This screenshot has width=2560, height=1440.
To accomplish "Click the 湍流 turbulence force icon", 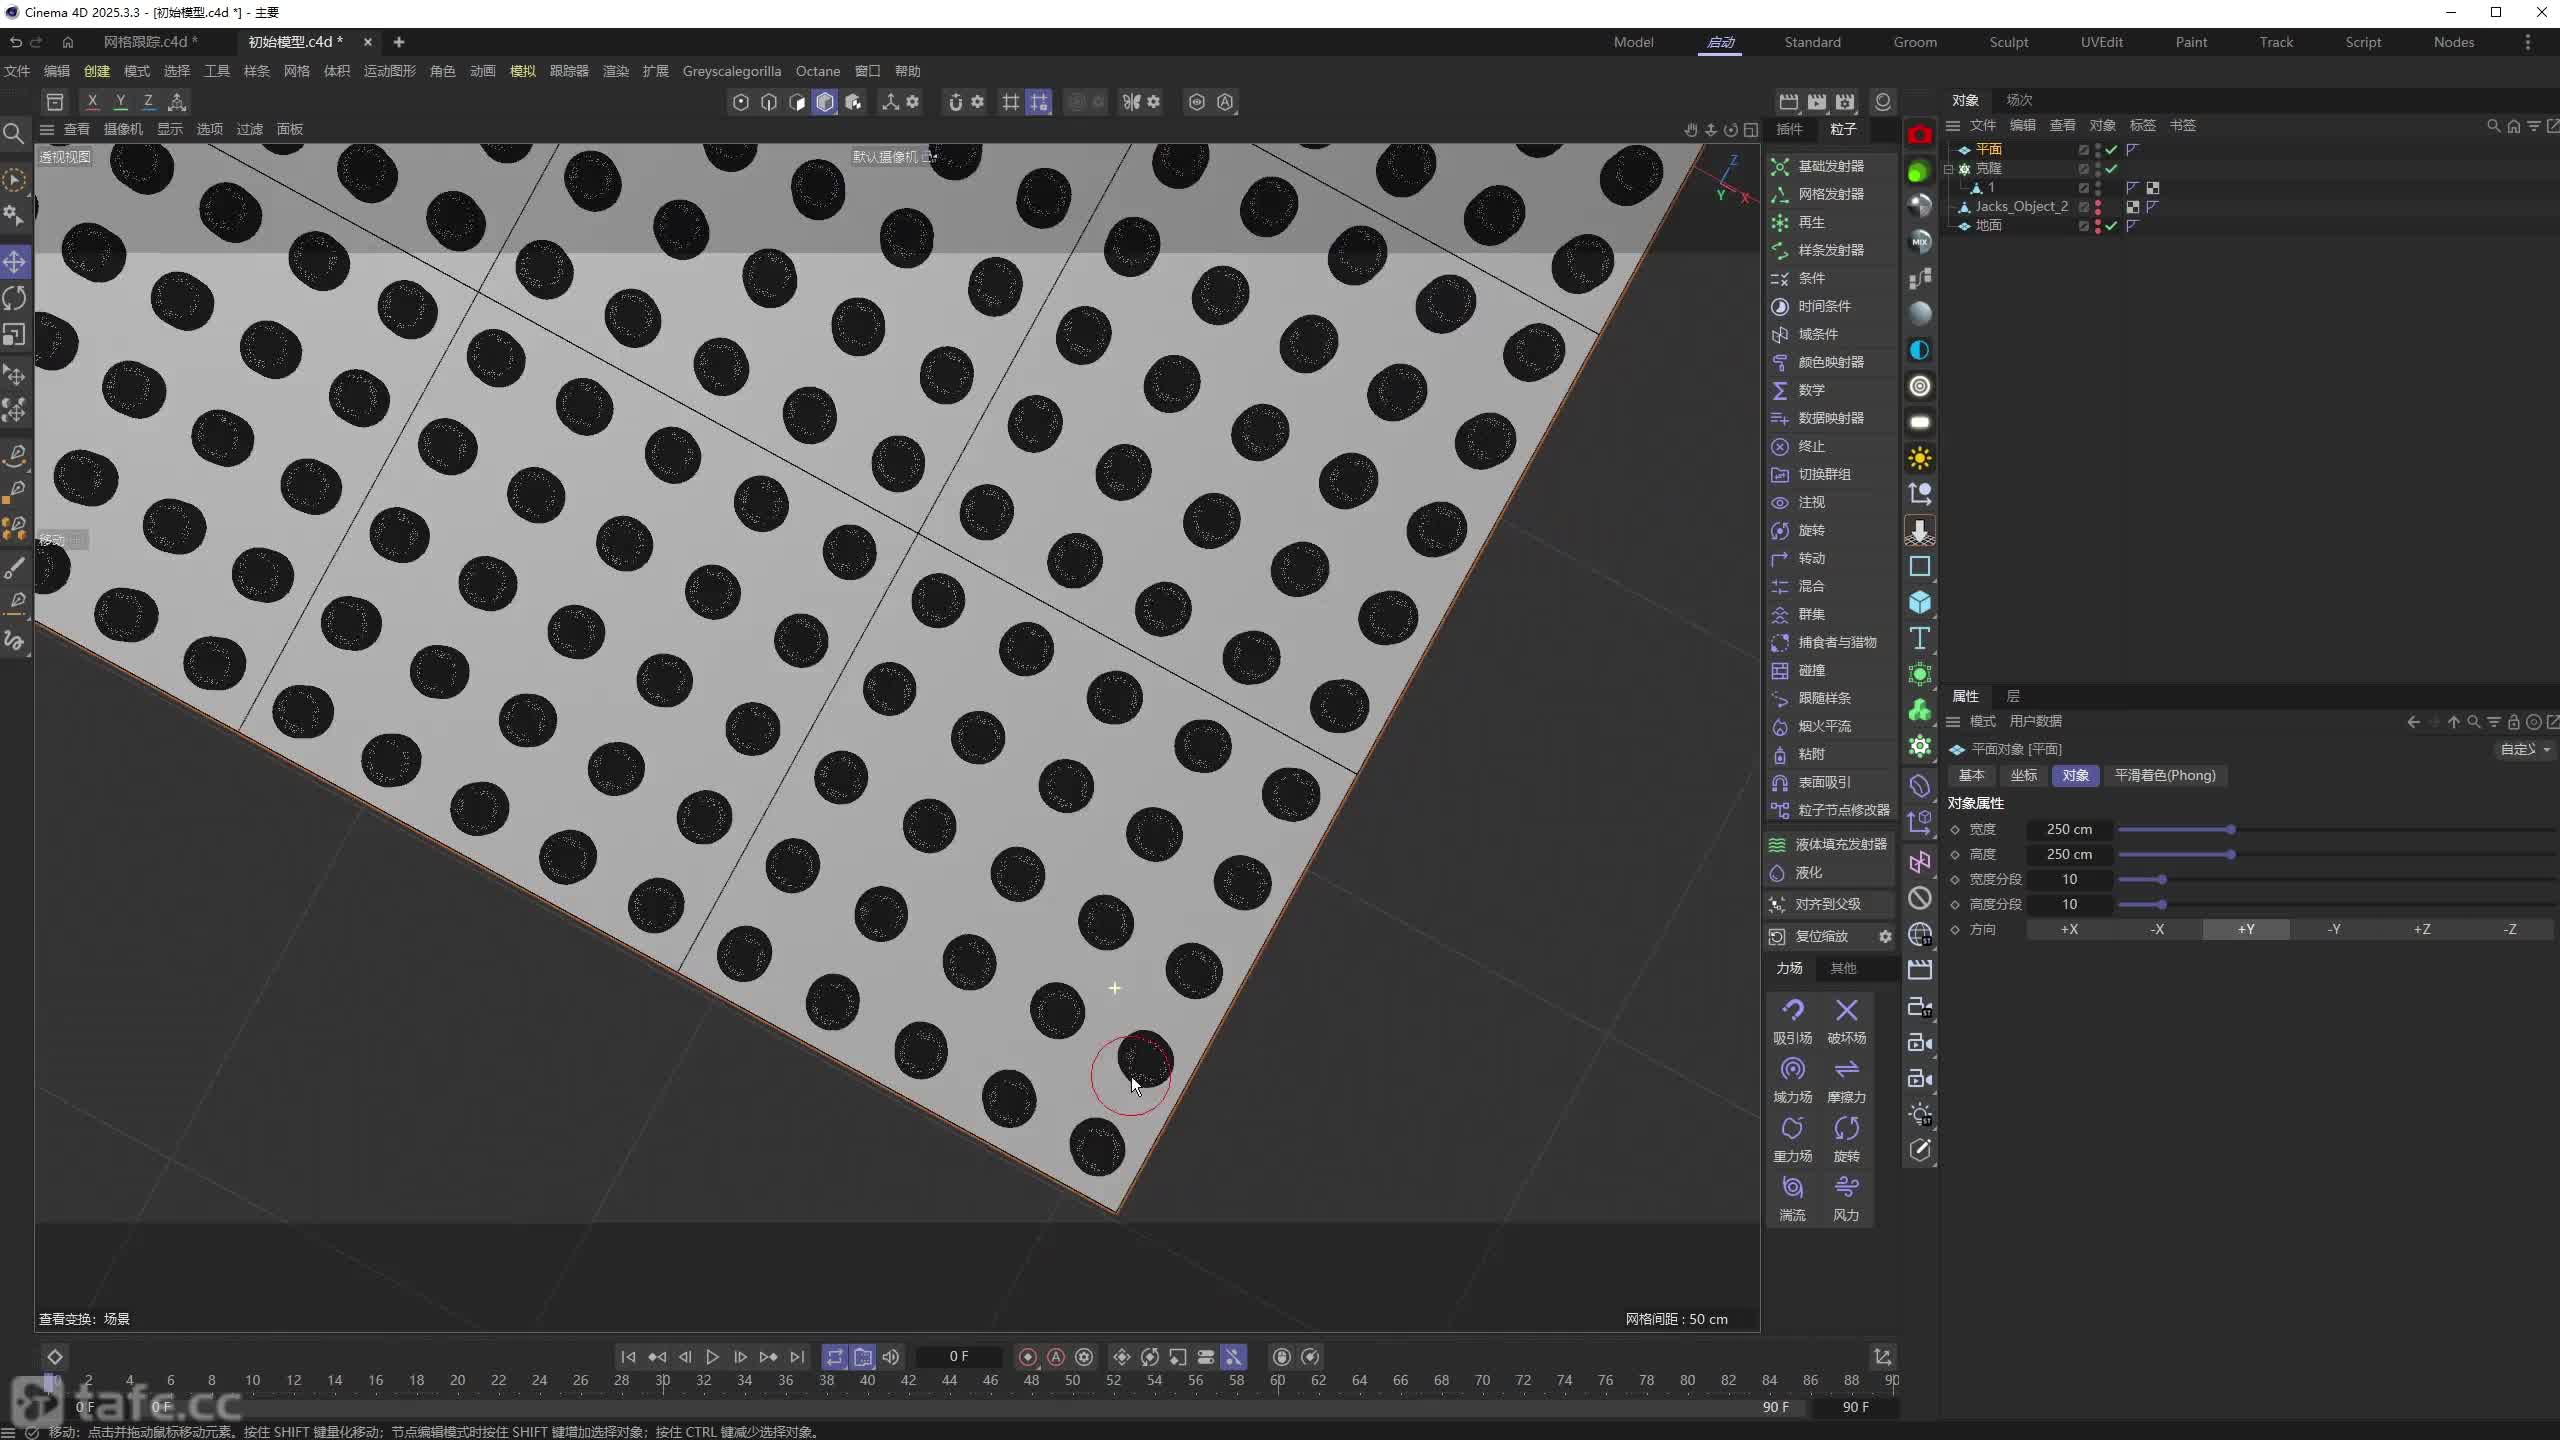I will [1792, 1189].
